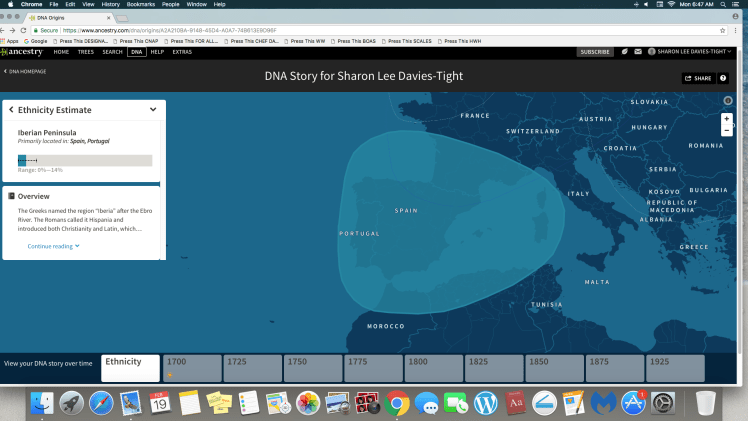Image resolution: width=748 pixels, height=421 pixels.
Task: Open Sharon Lee Davies-Tight account dropdown
Action: coord(695,51)
